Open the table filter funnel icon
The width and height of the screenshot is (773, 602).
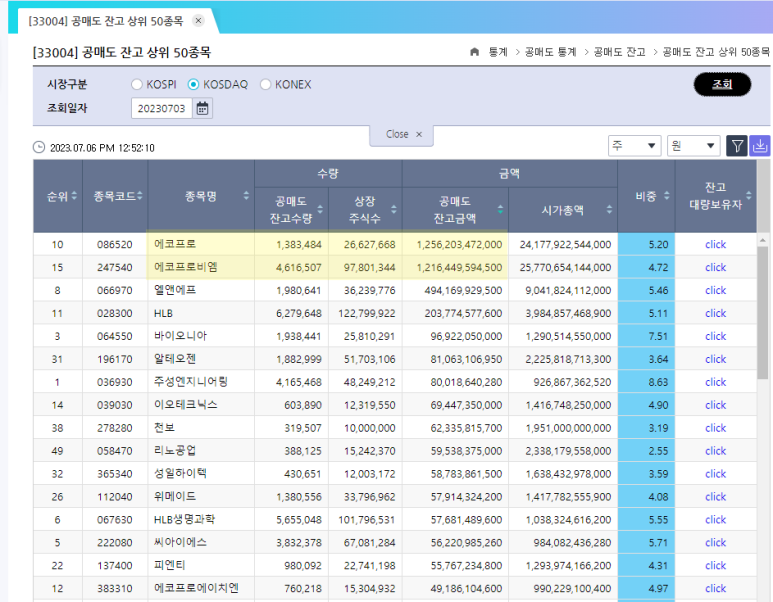tap(737, 146)
